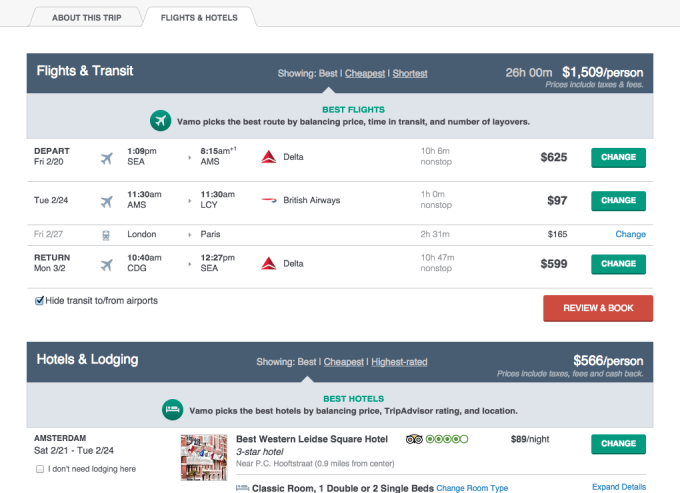This screenshot has width=680, height=493.
Task: Click the train icon on the London–Paris row
Action: [106, 235]
